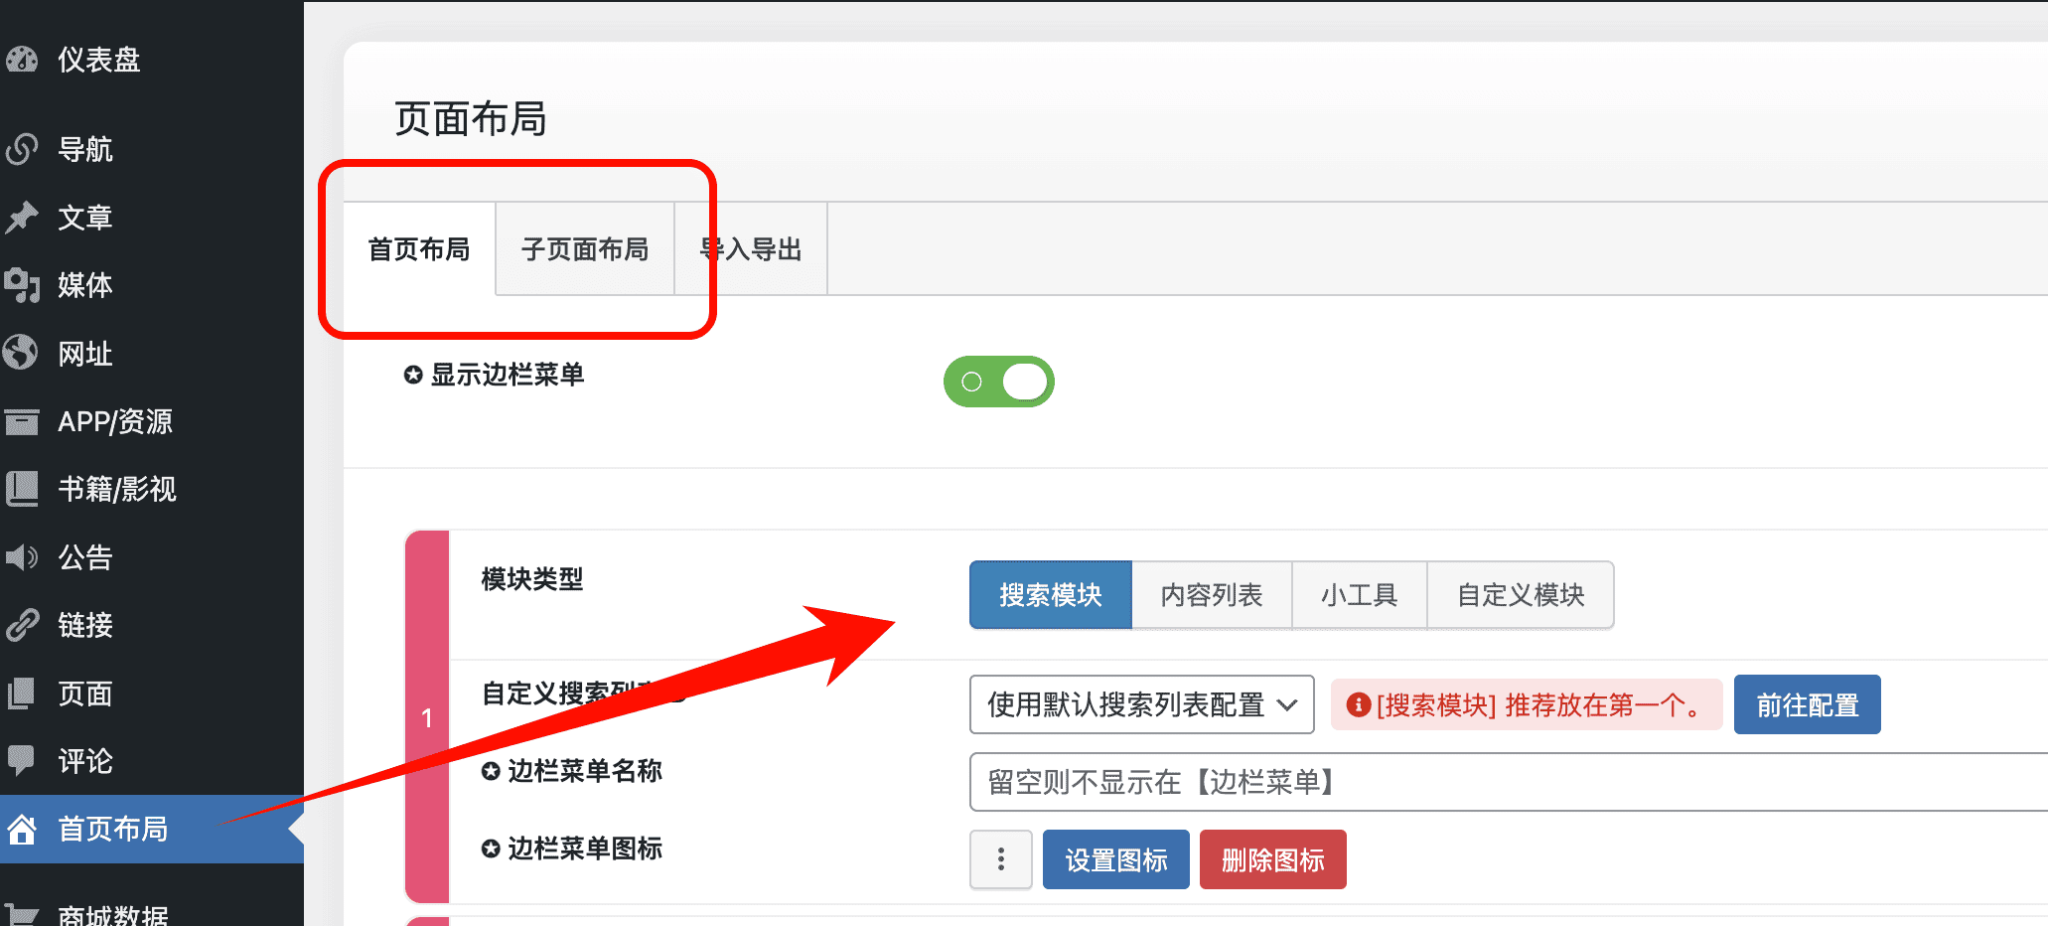Select 自定义模块 as module type
Viewport: 2048px width, 926px height.
pyautogui.click(x=1520, y=594)
